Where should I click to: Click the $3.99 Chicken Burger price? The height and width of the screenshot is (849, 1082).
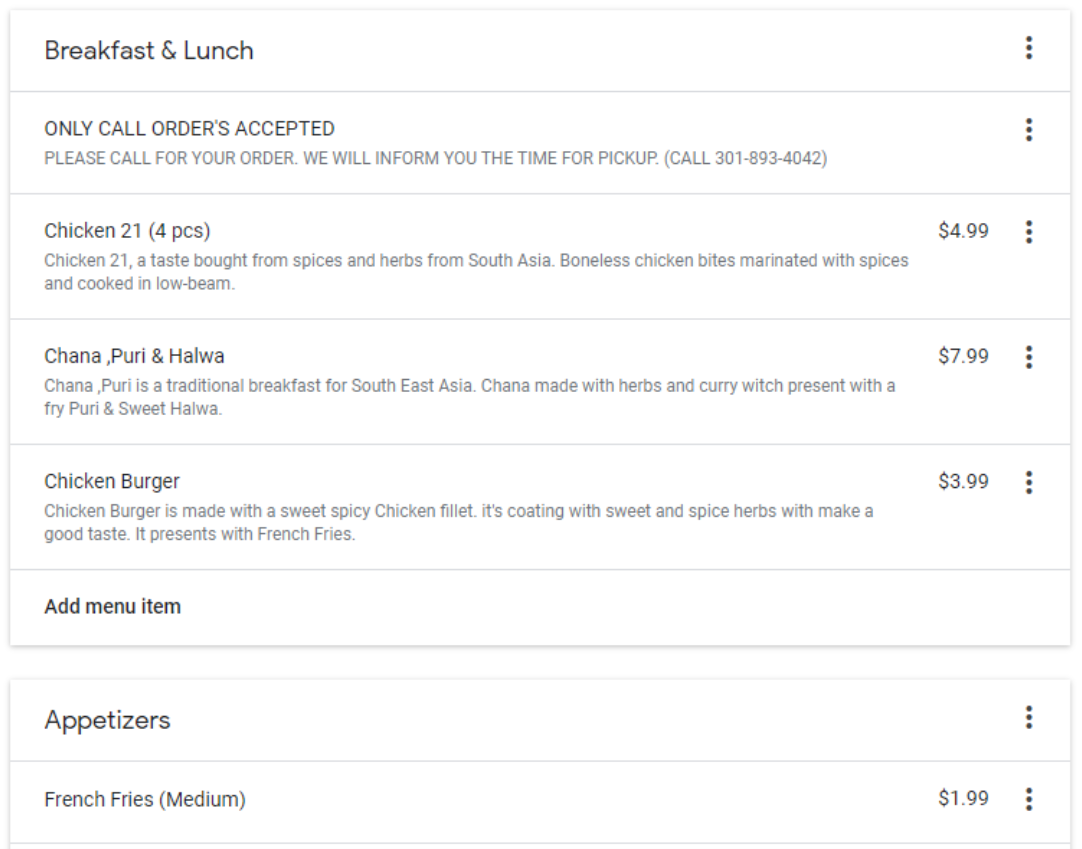[x=963, y=481]
